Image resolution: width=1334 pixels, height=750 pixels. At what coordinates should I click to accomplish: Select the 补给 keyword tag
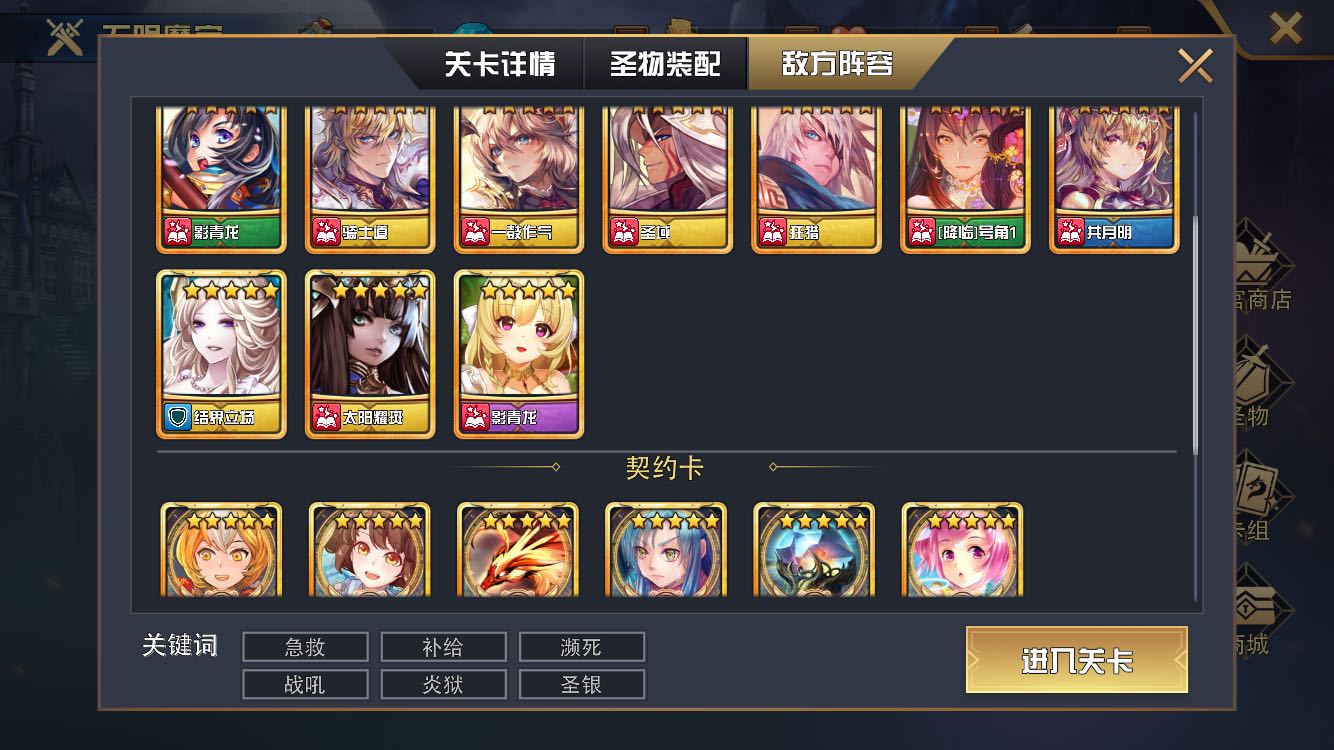click(x=443, y=647)
